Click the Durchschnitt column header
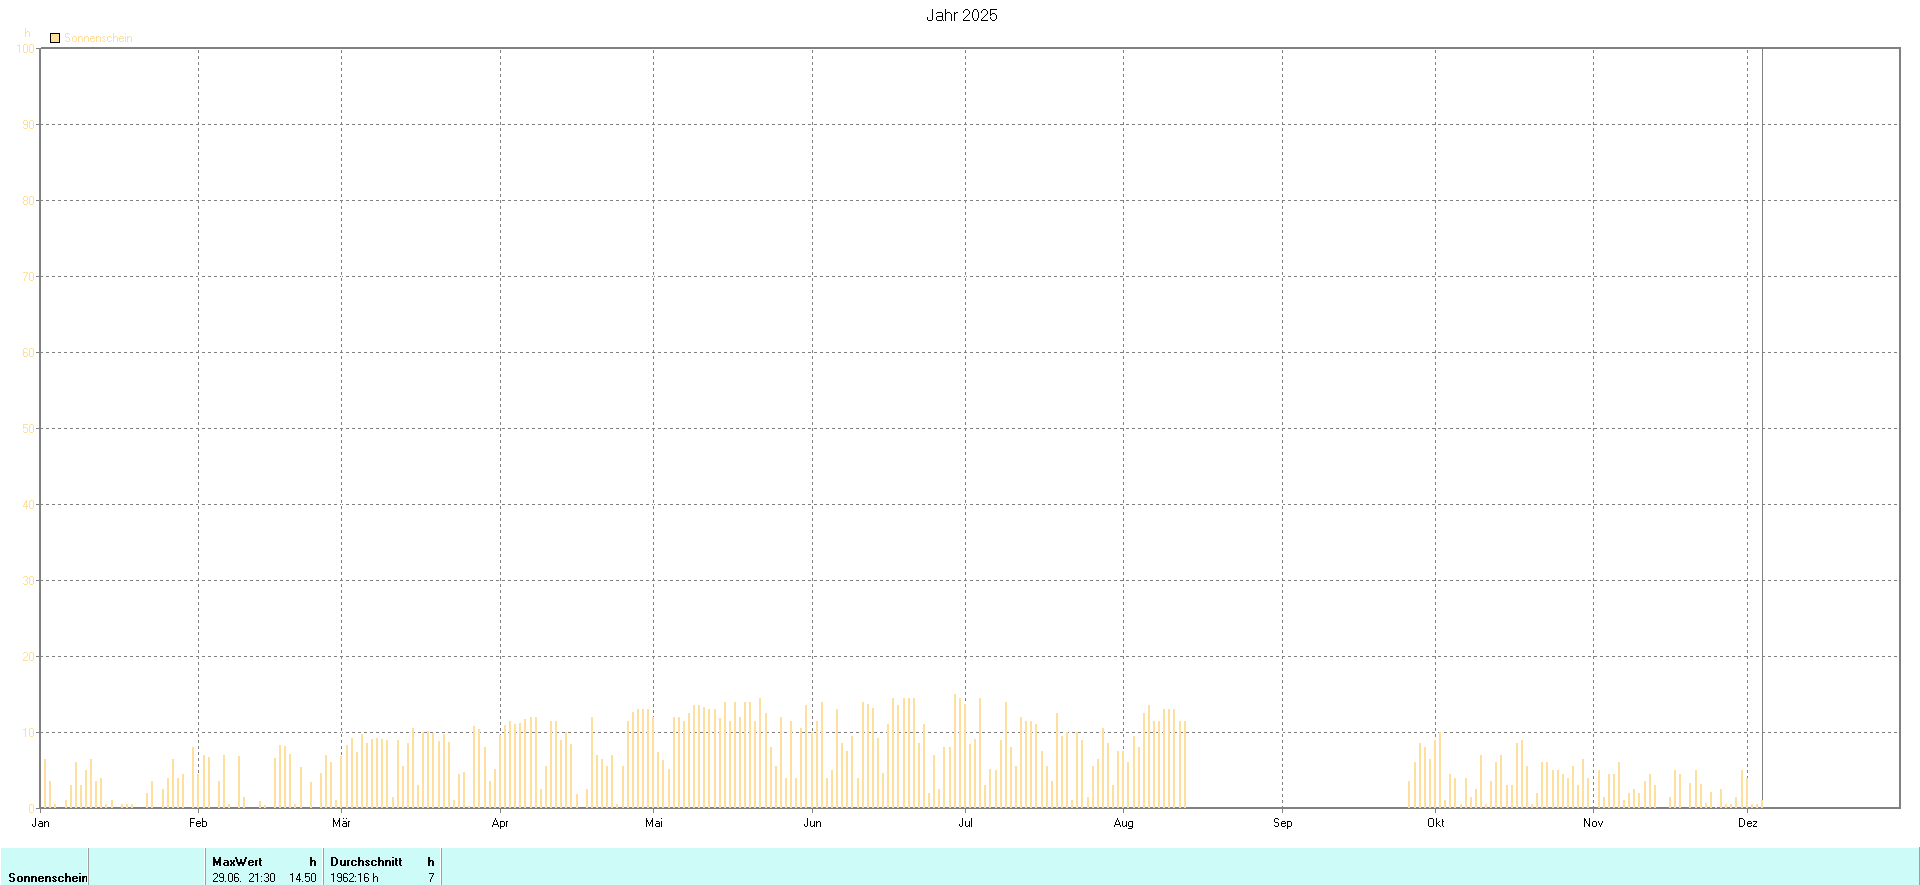Viewport: 1920px width, 885px height. click(366, 861)
